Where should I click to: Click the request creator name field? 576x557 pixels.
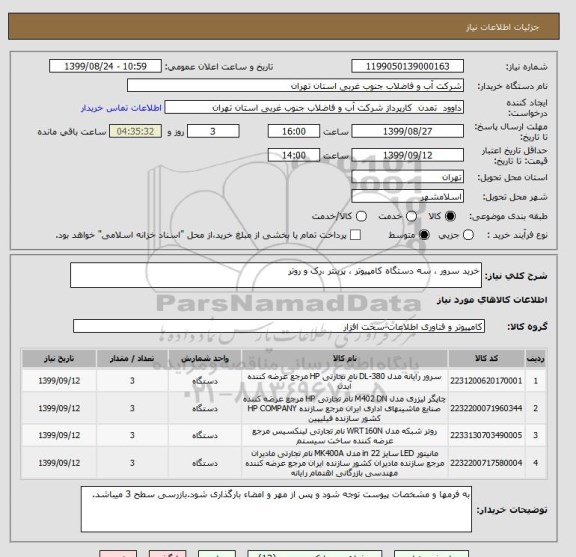pyautogui.click(x=314, y=108)
